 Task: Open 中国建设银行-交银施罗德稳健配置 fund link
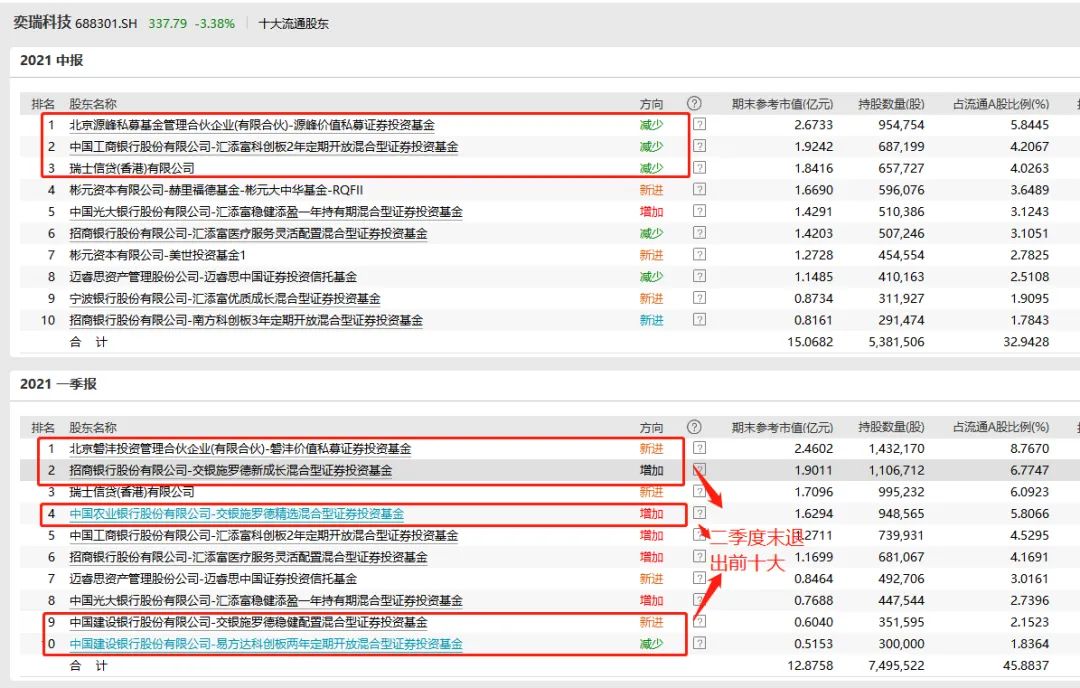click(x=248, y=622)
